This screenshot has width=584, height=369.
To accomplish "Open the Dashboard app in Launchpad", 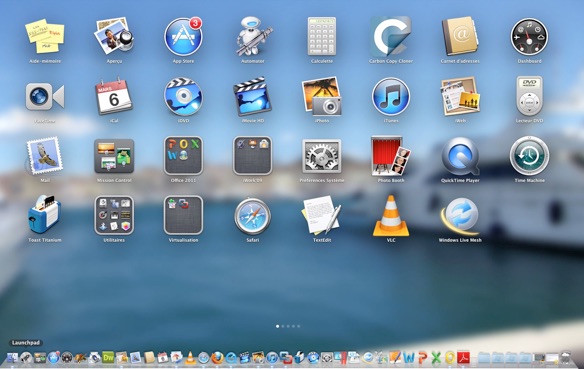I will [x=529, y=36].
